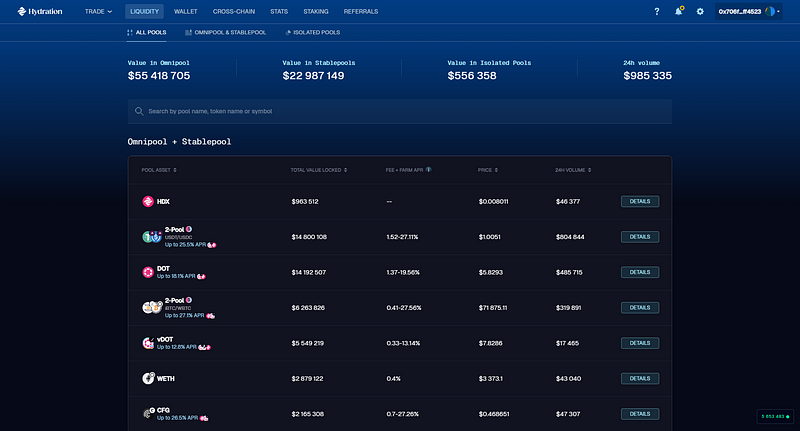Click the WETH token icon
800x431 pixels.
click(x=148, y=378)
